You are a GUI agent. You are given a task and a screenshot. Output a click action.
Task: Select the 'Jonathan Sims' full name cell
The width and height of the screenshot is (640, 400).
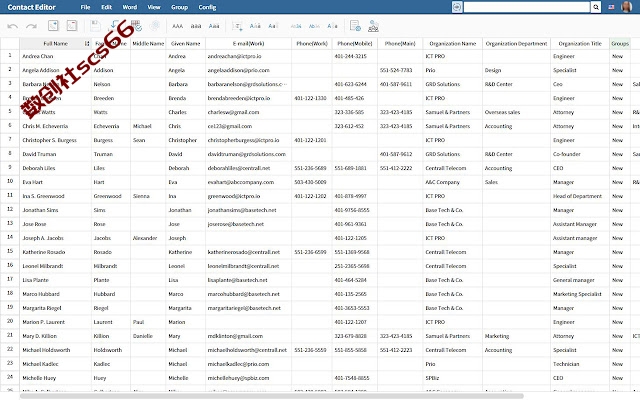(x=56, y=210)
